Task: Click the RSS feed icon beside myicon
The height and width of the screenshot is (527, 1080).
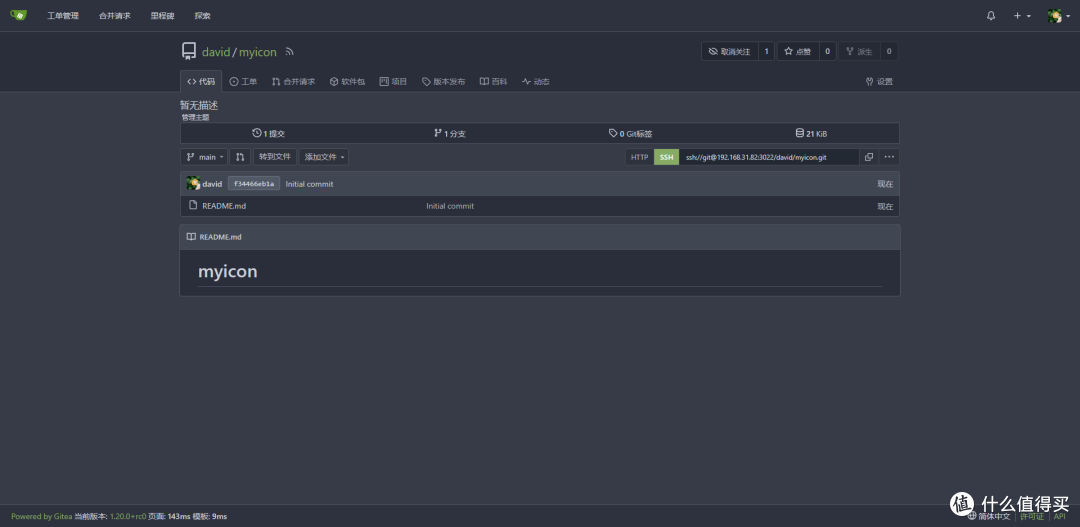Action: pyautogui.click(x=290, y=52)
